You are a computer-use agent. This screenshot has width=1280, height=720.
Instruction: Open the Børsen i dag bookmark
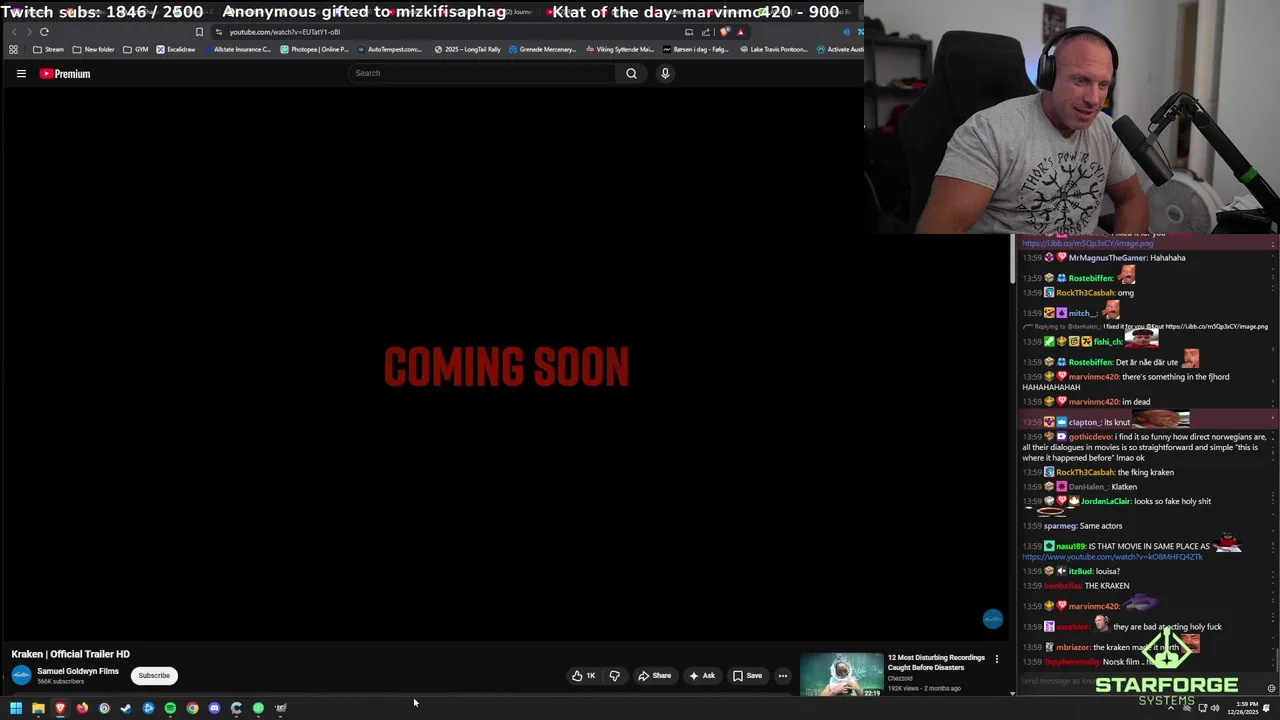(x=695, y=49)
